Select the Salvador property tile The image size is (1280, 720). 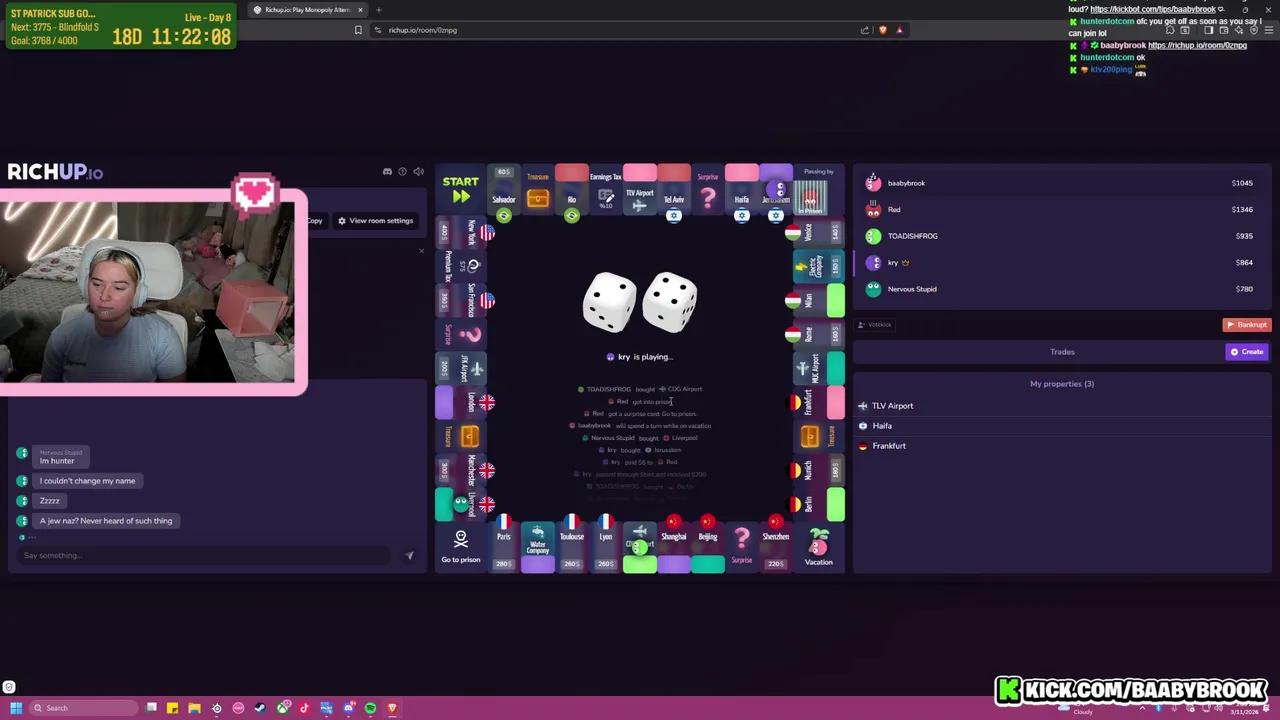click(x=504, y=190)
